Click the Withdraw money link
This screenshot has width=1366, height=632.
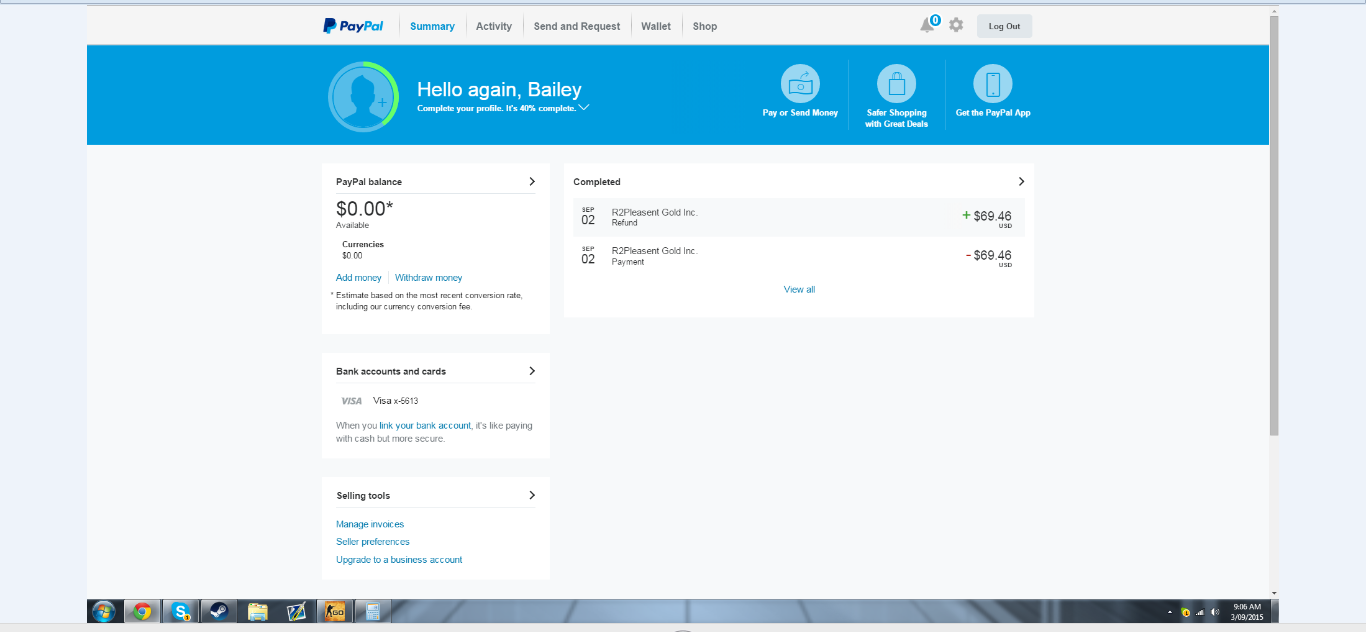tap(429, 278)
